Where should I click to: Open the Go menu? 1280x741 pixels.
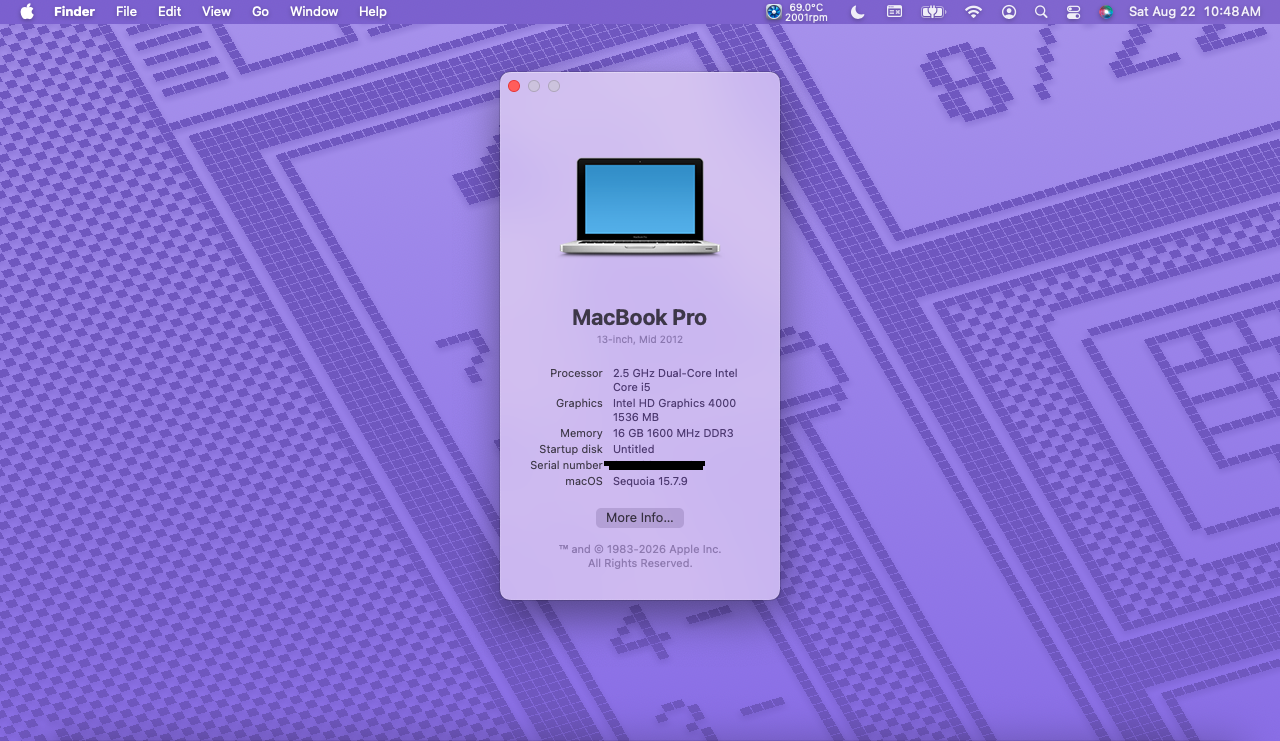pyautogui.click(x=260, y=12)
